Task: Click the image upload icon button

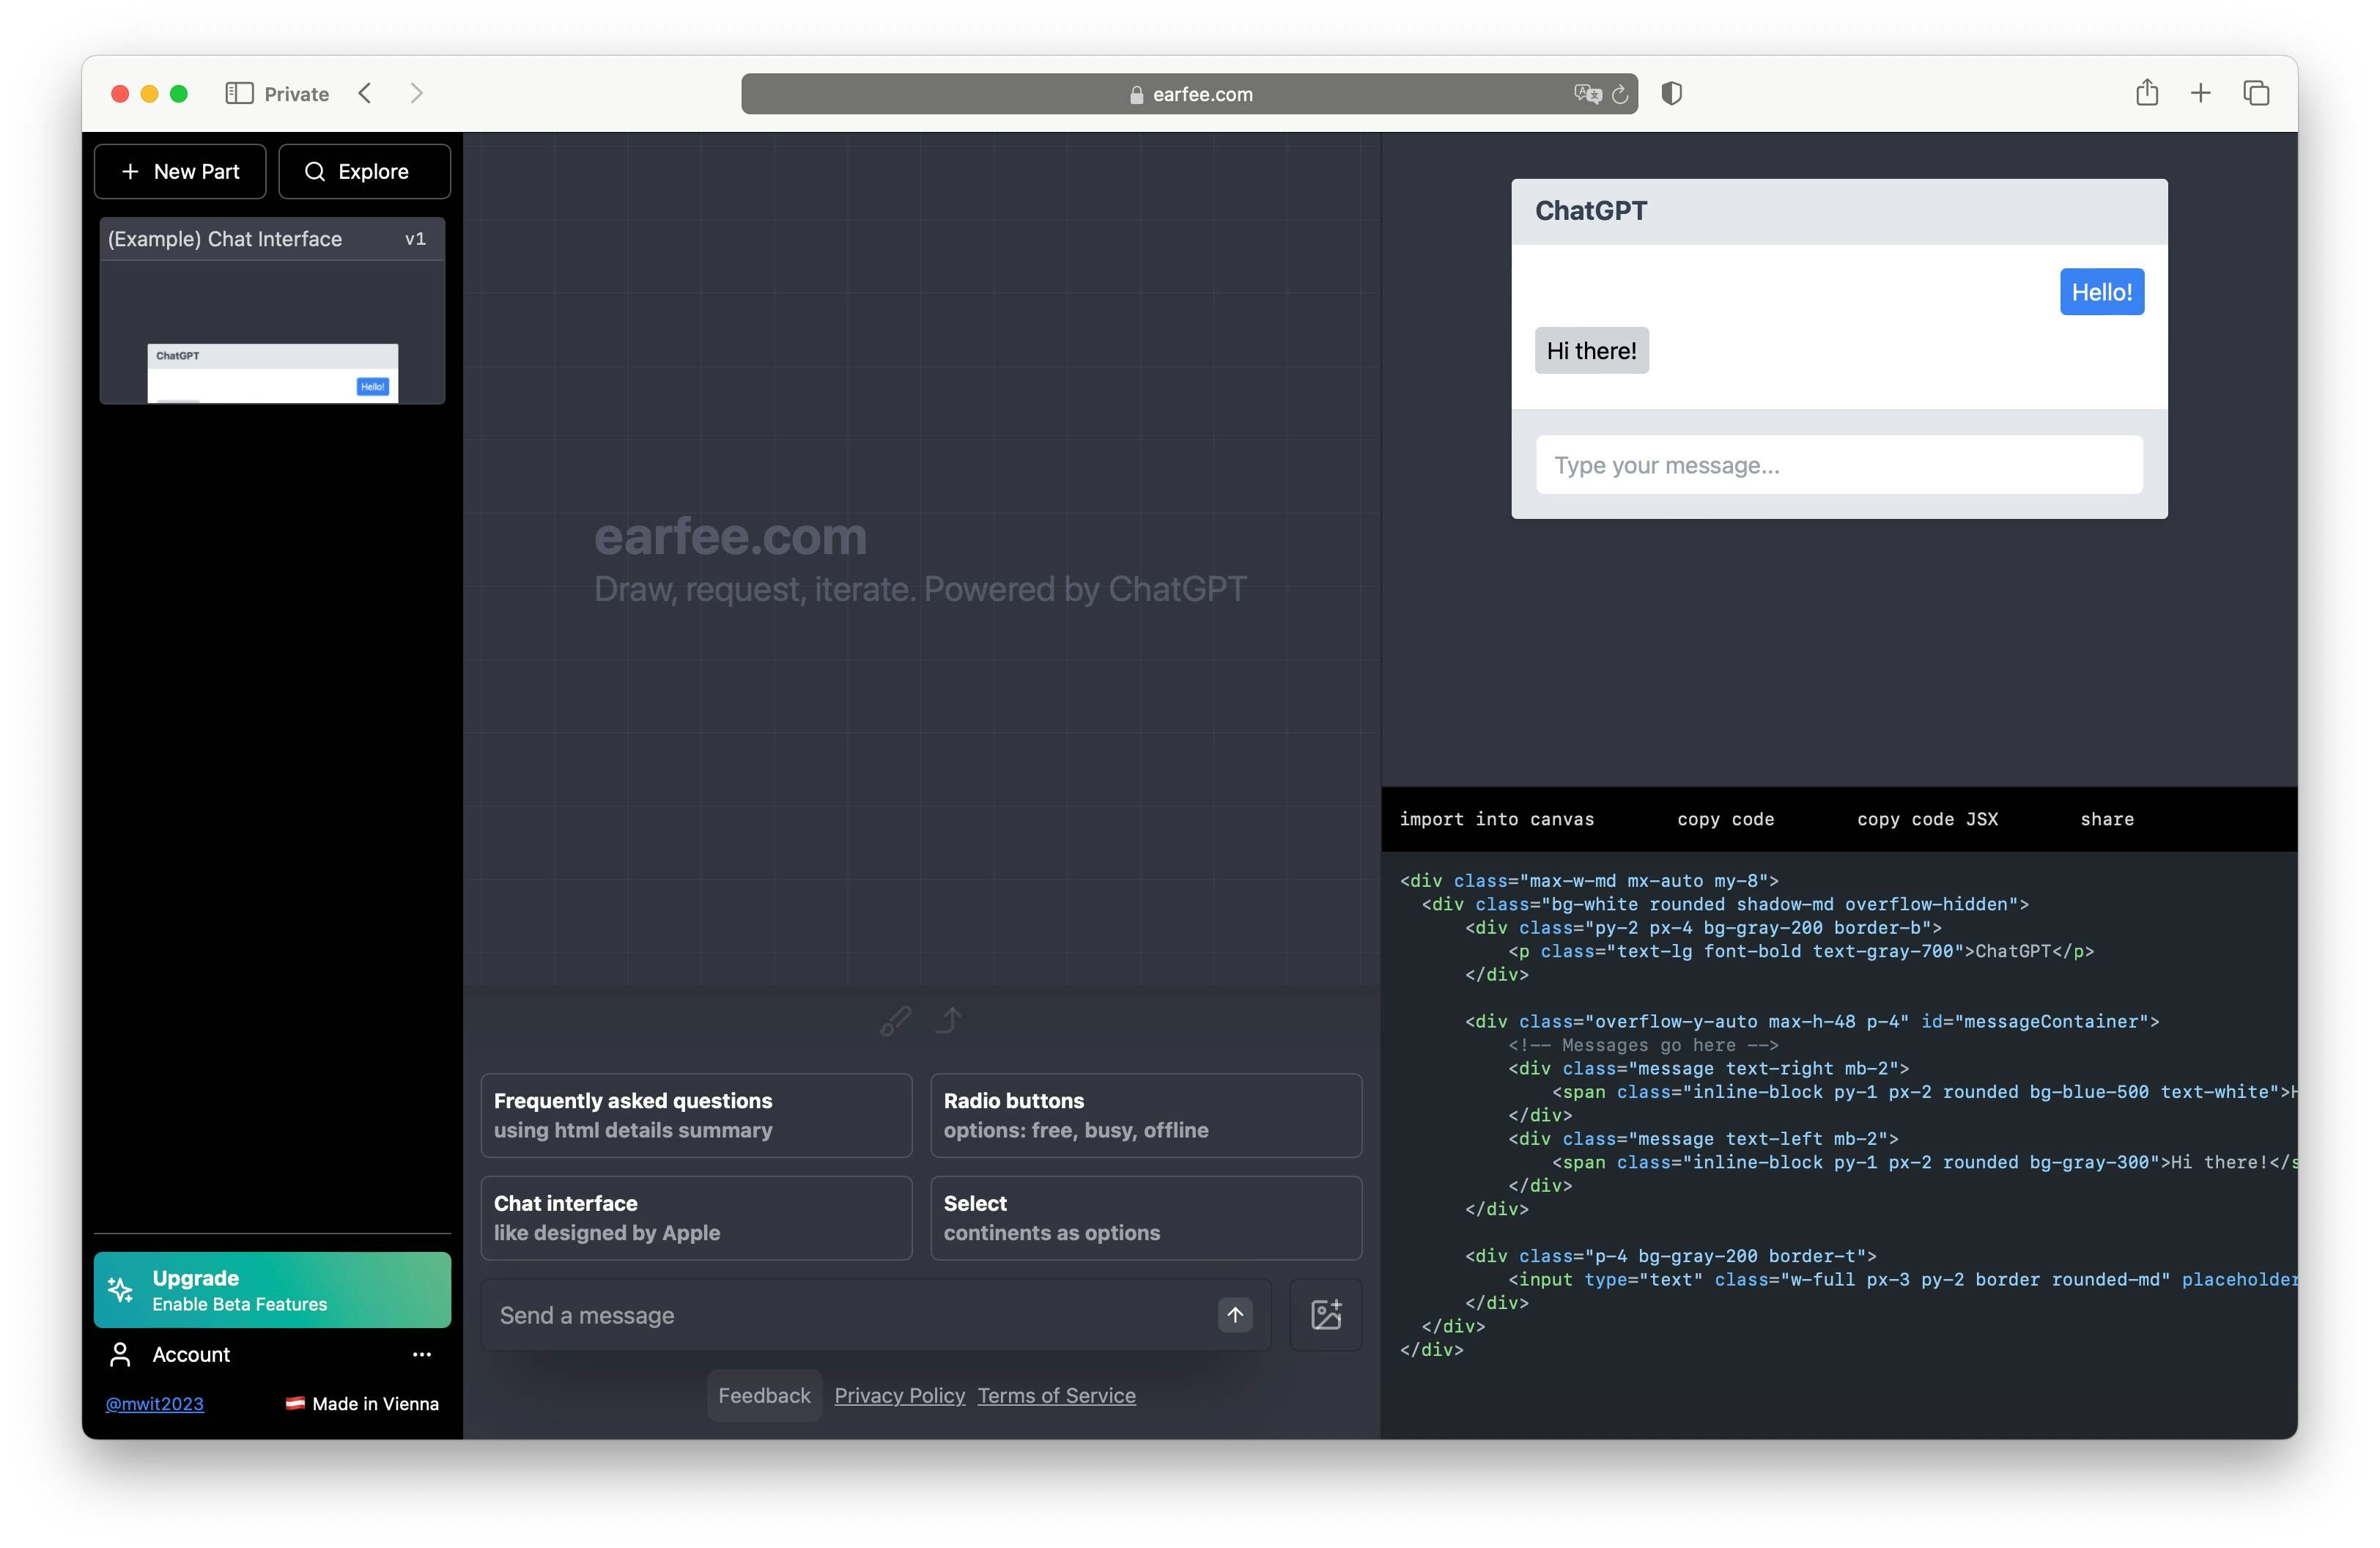Action: click(x=1326, y=1315)
